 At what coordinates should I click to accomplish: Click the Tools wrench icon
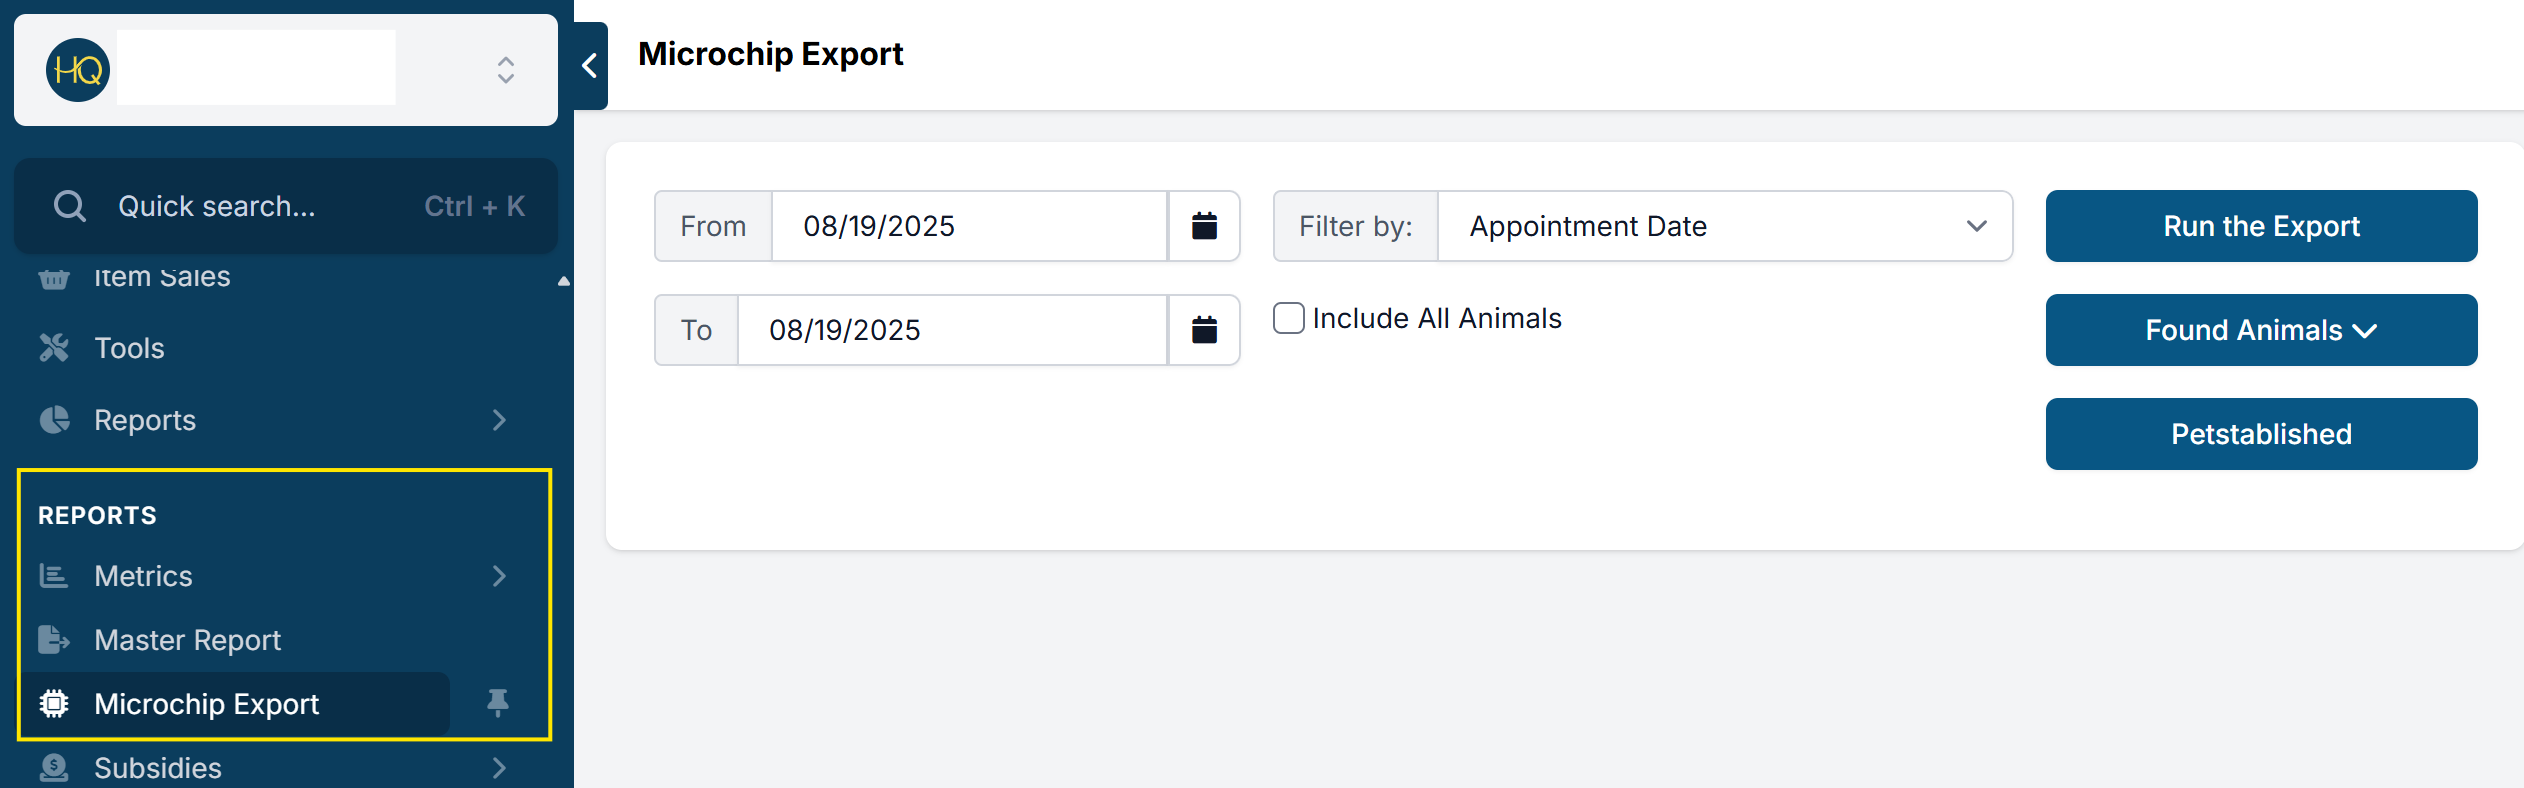(54, 348)
